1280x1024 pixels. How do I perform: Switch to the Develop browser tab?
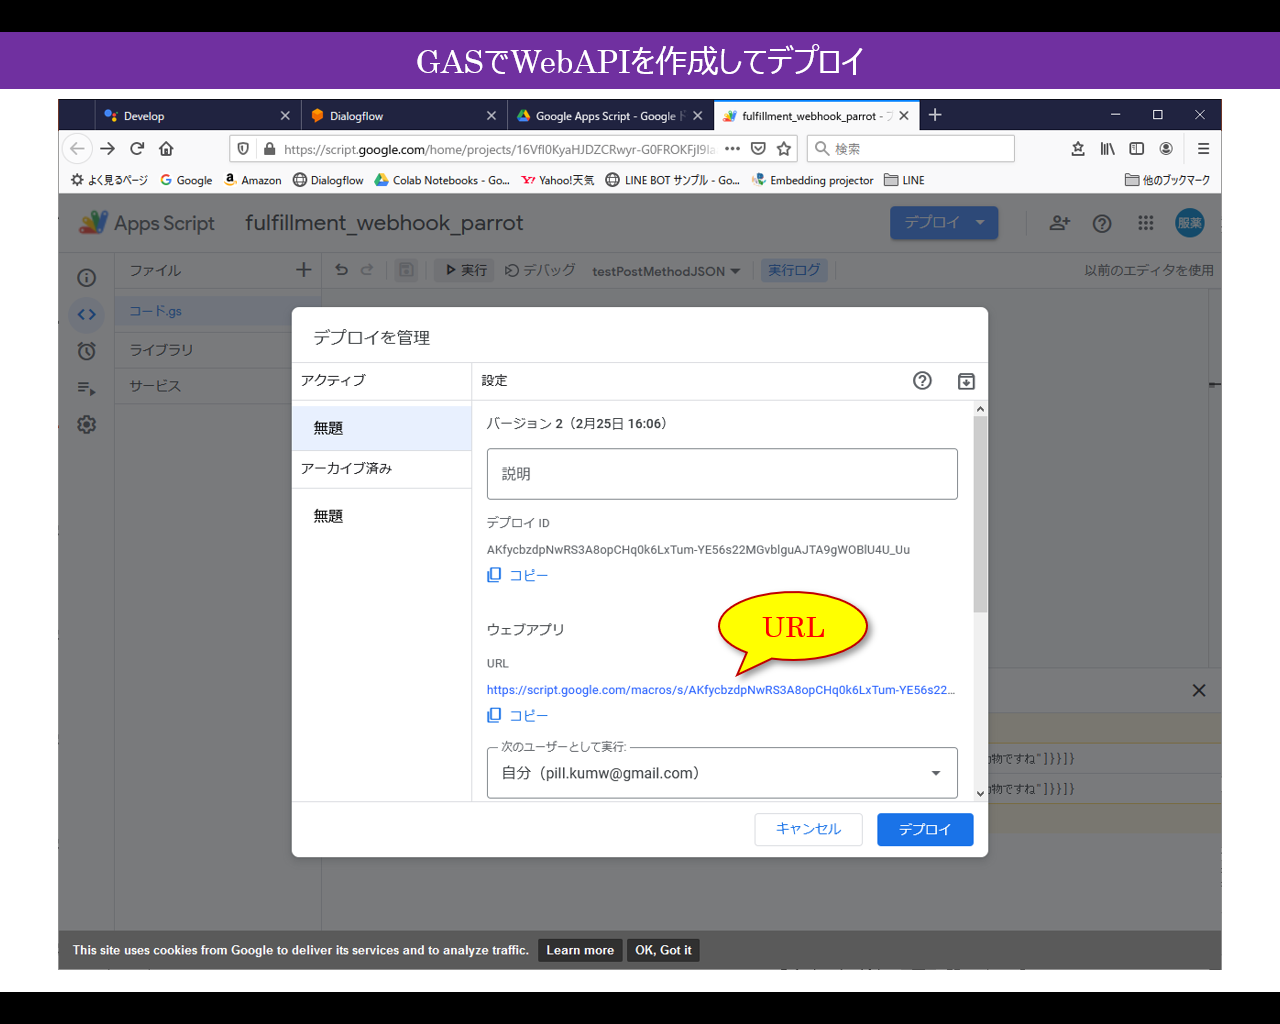click(196, 116)
